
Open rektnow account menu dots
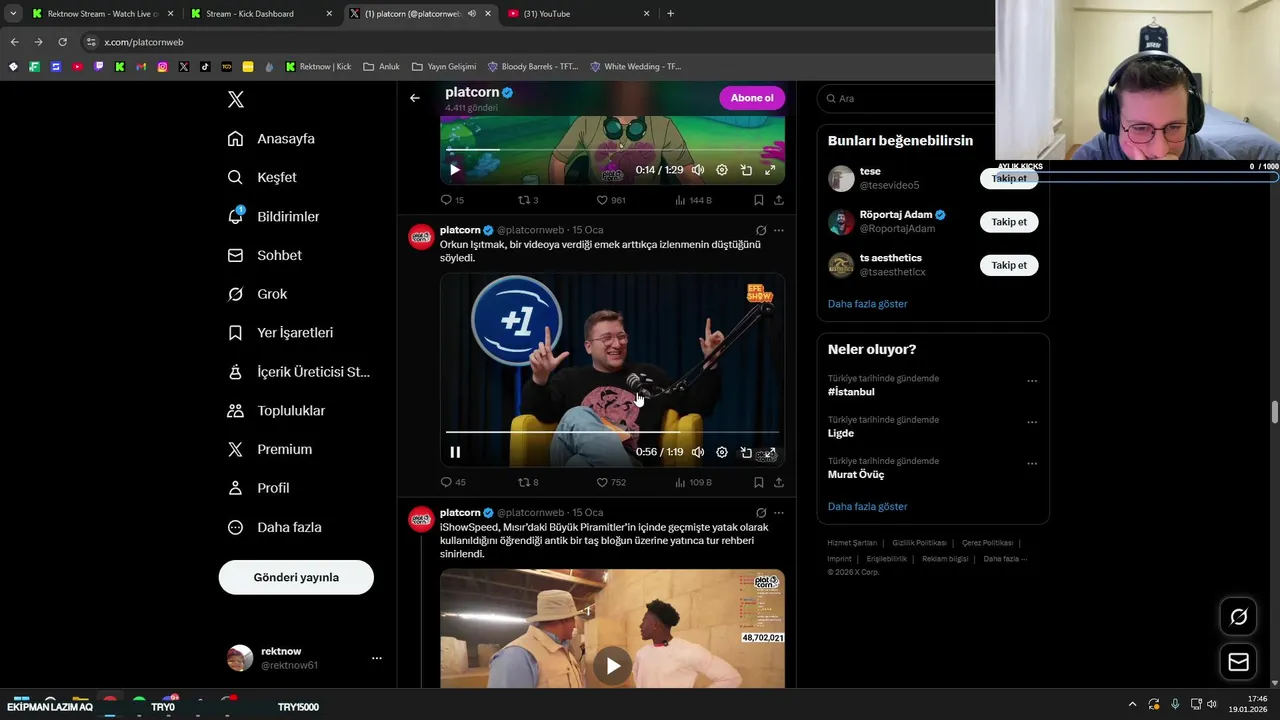[x=377, y=658]
